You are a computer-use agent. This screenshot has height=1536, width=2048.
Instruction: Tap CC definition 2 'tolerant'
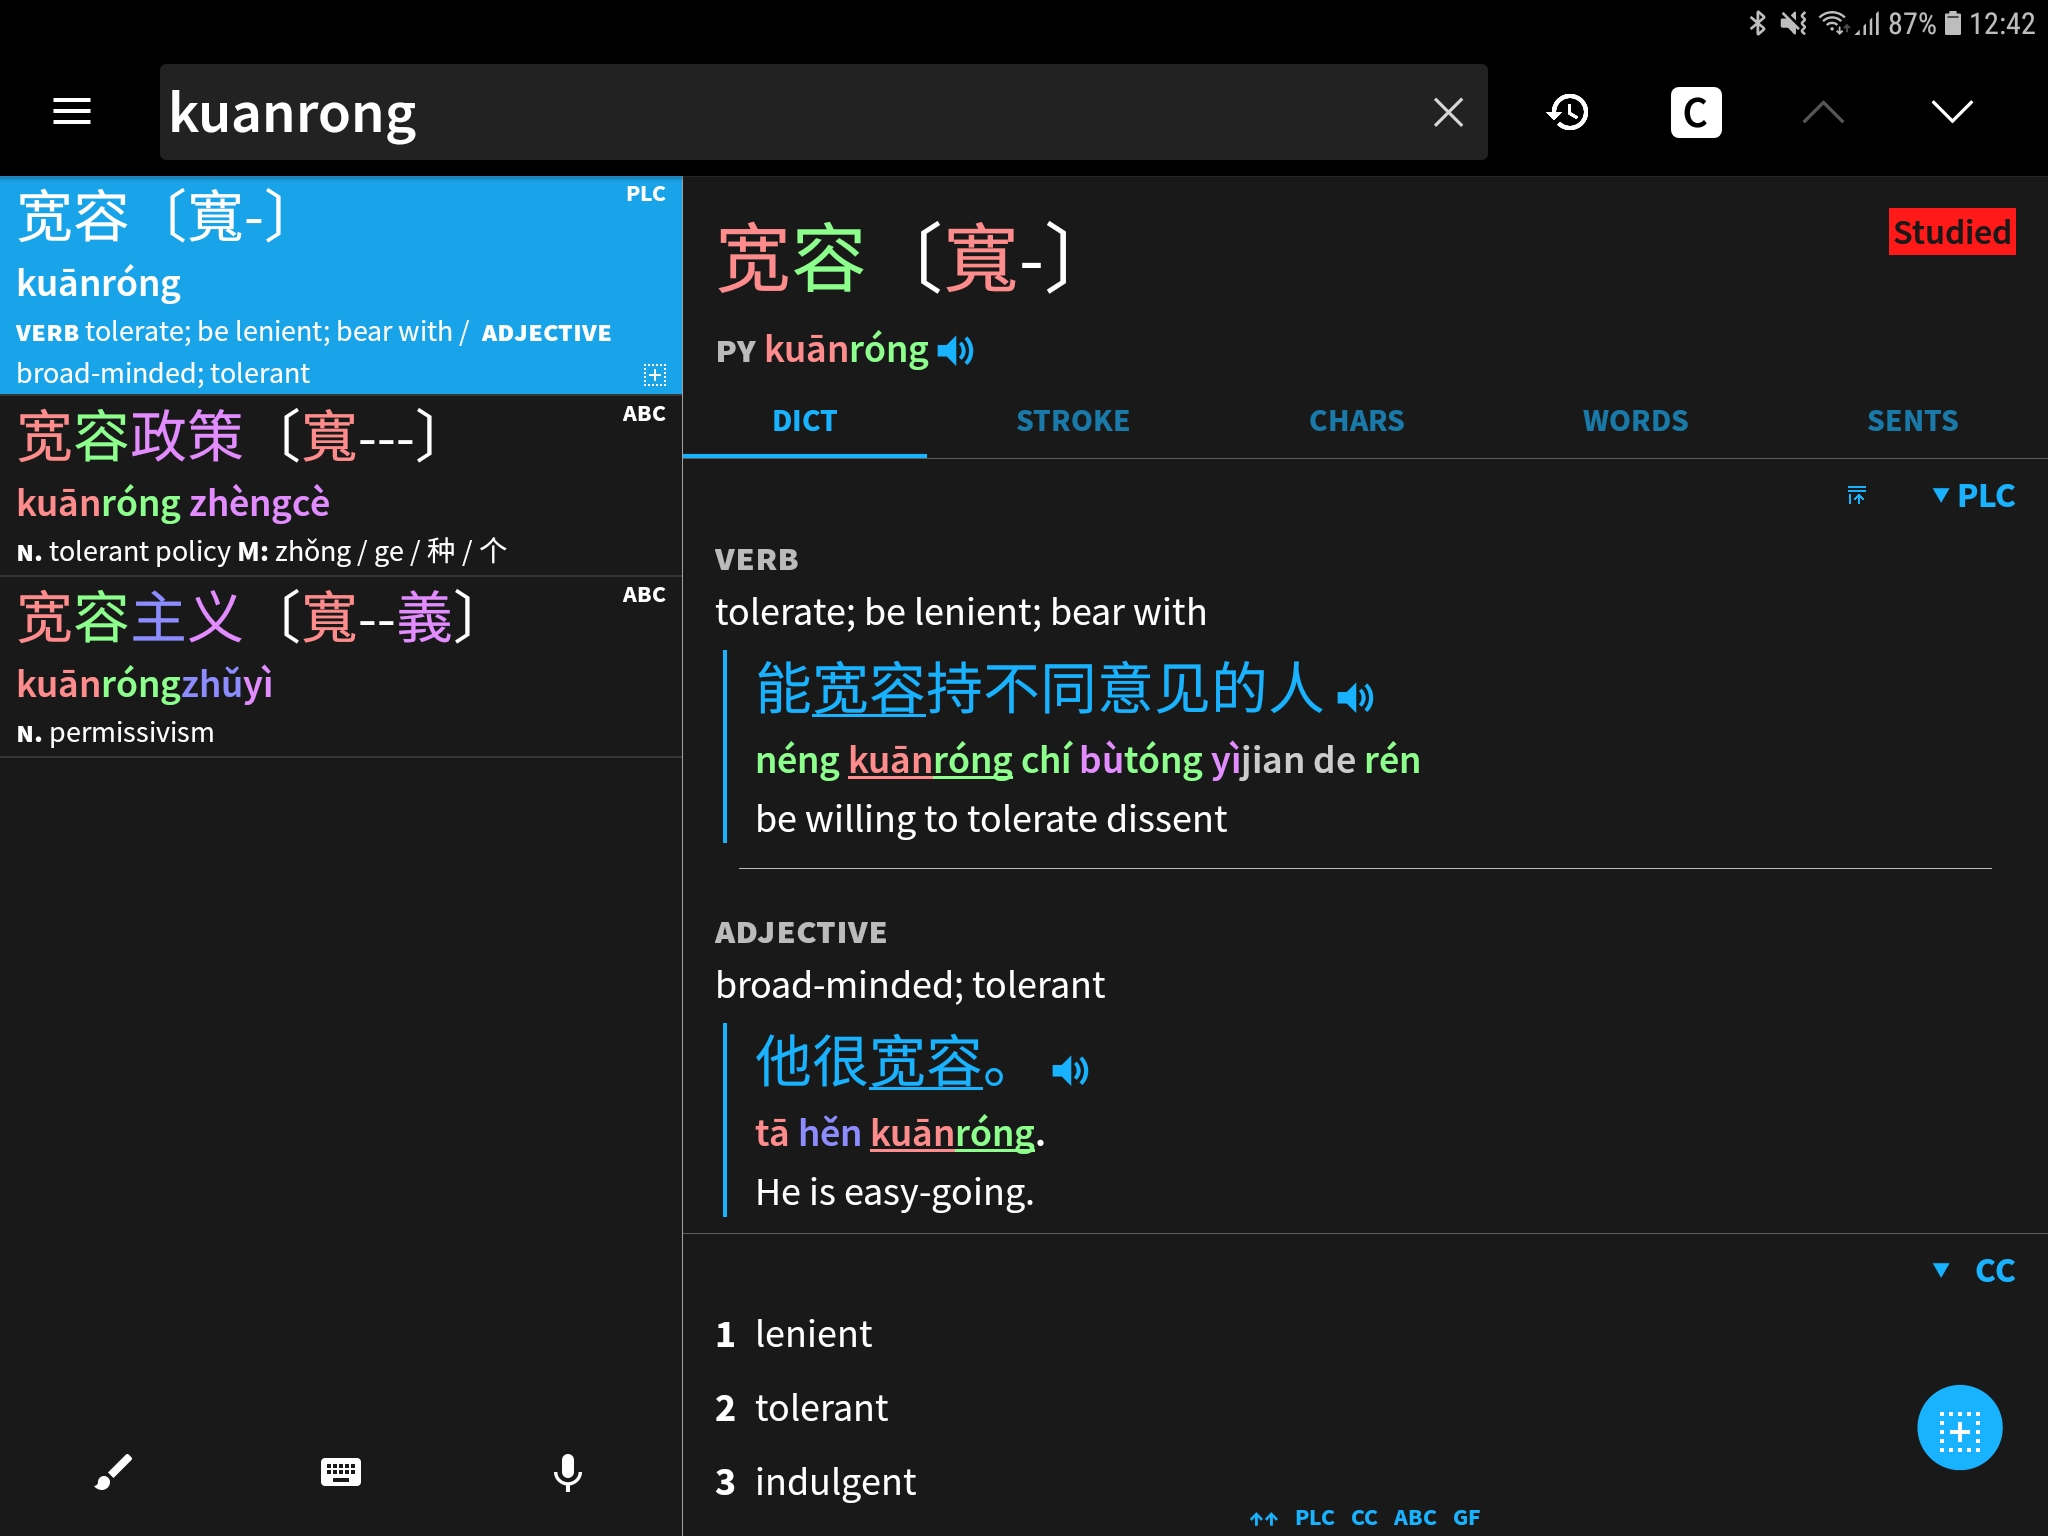[x=821, y=1408]
